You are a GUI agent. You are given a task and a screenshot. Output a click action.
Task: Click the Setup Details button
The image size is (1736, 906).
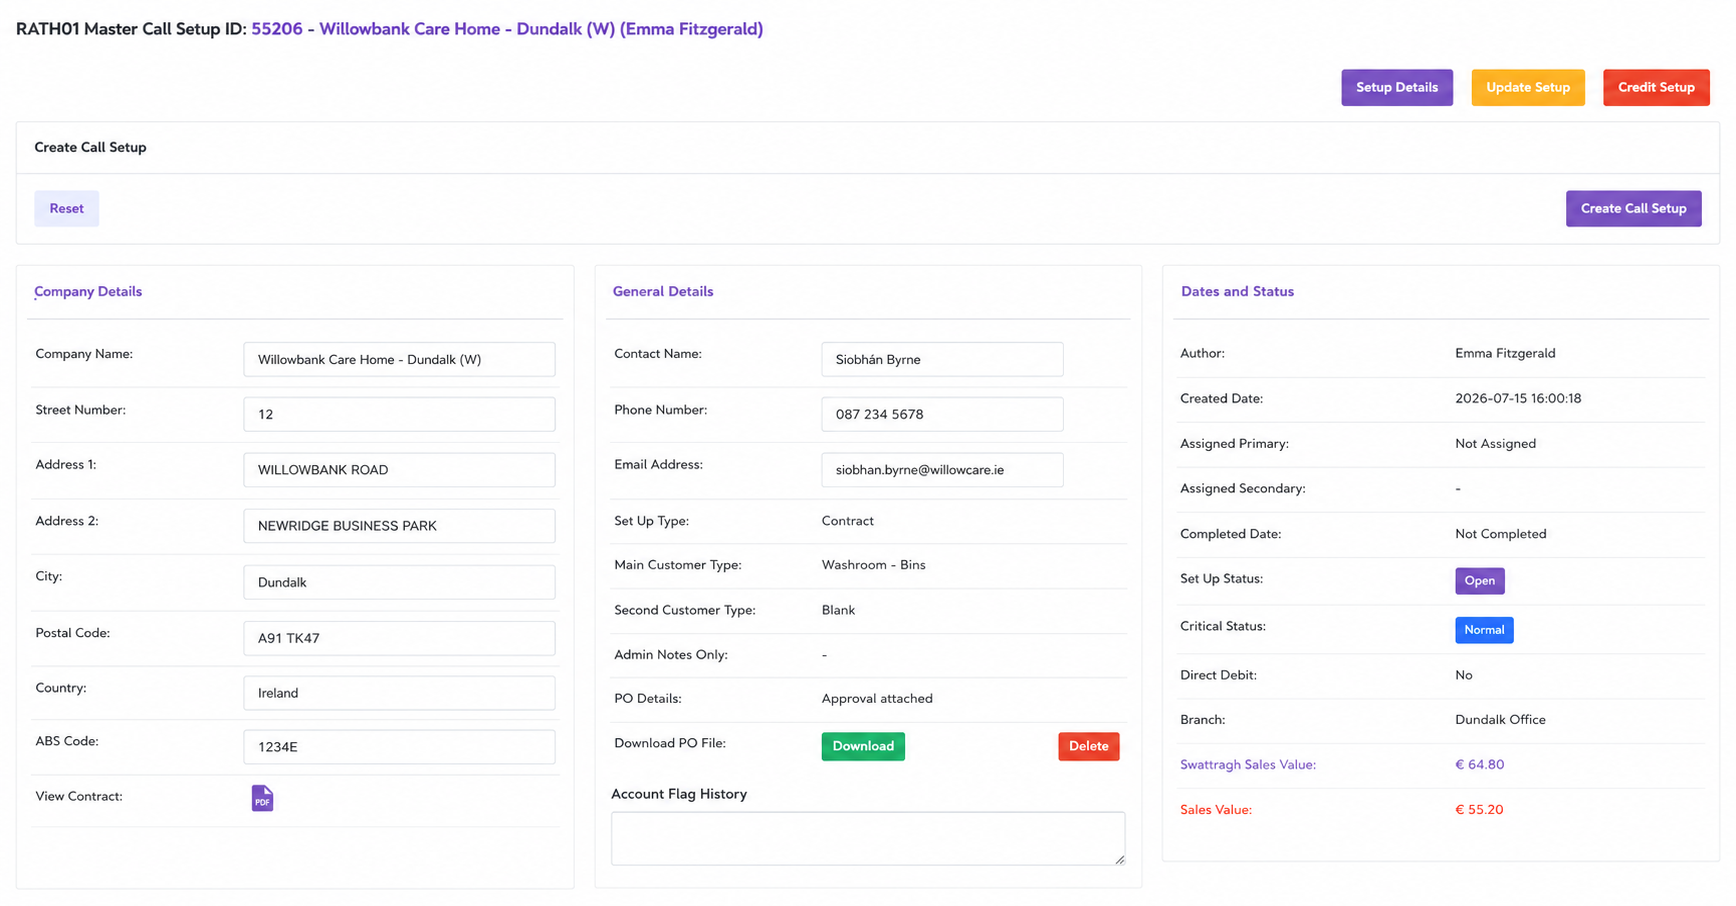[x=1396, y=88]
